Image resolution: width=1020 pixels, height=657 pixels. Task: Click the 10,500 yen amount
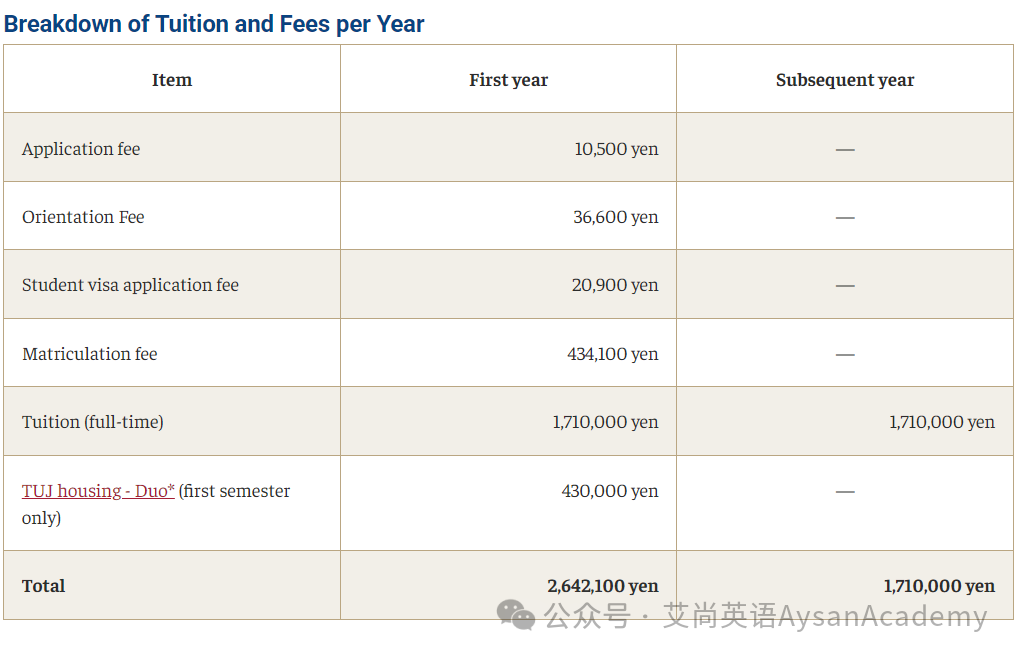tap(616, 149)
